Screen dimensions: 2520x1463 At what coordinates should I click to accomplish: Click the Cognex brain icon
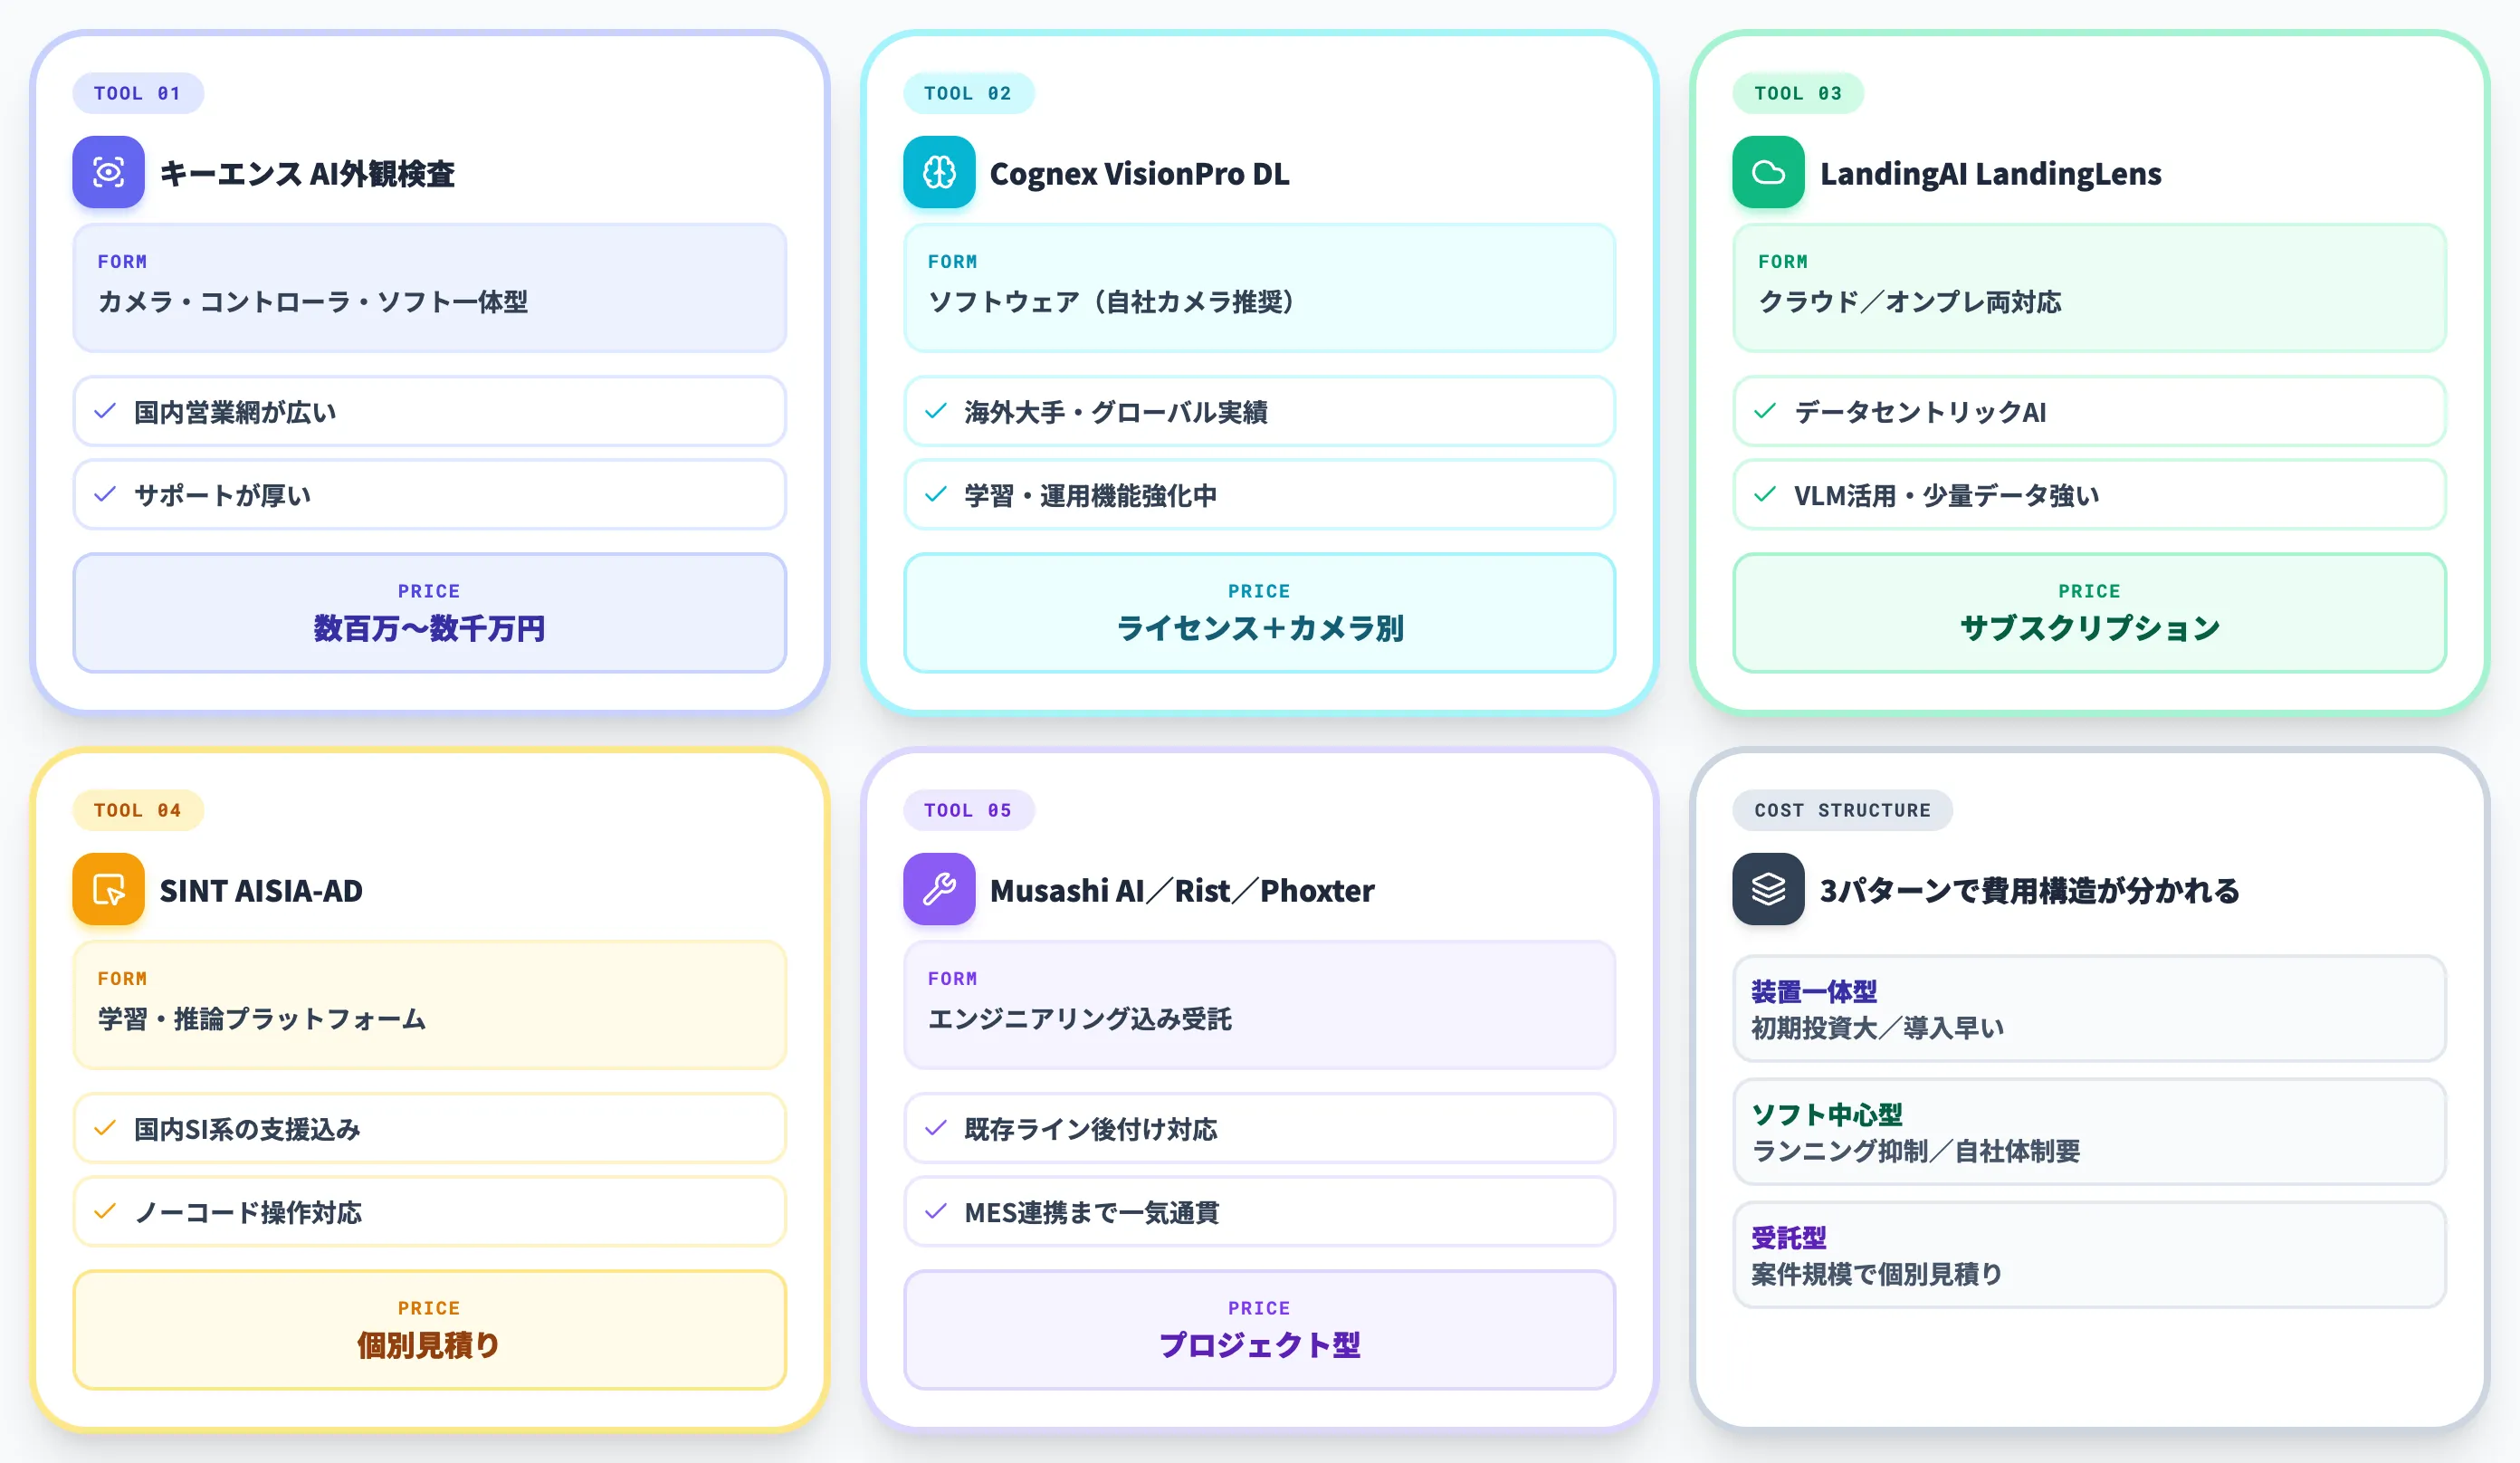(939, 172)
